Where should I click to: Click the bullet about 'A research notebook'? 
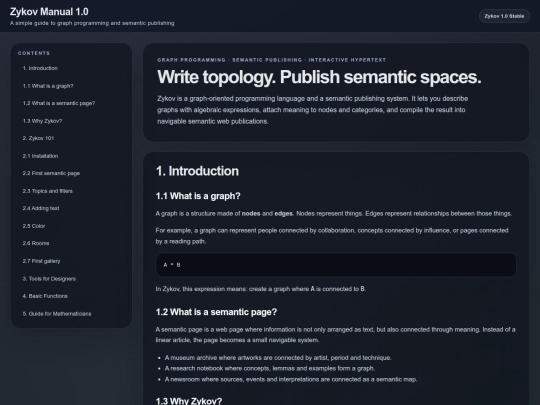click(x=270, y=368)
